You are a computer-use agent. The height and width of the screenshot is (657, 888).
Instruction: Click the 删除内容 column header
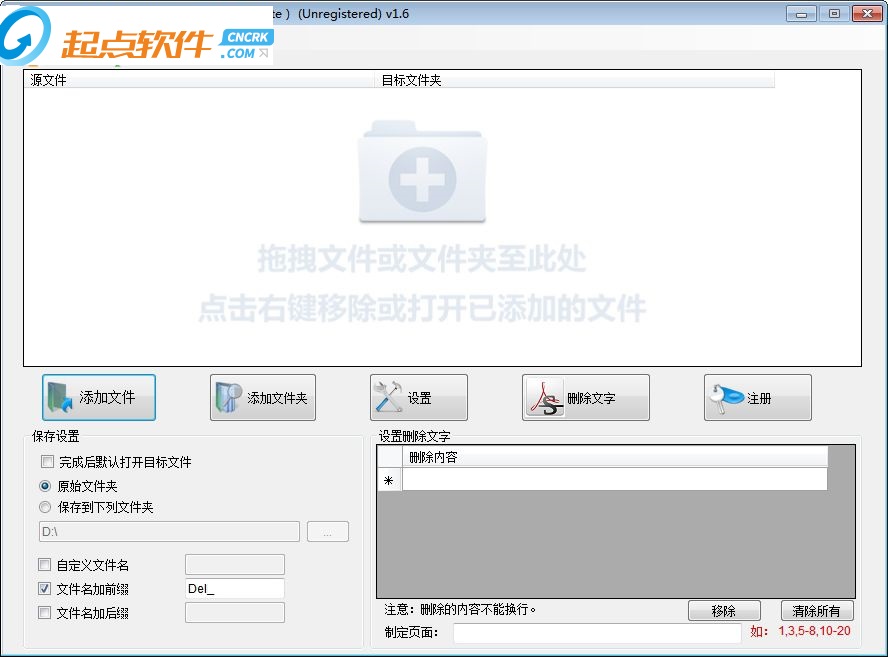(614, 457)
